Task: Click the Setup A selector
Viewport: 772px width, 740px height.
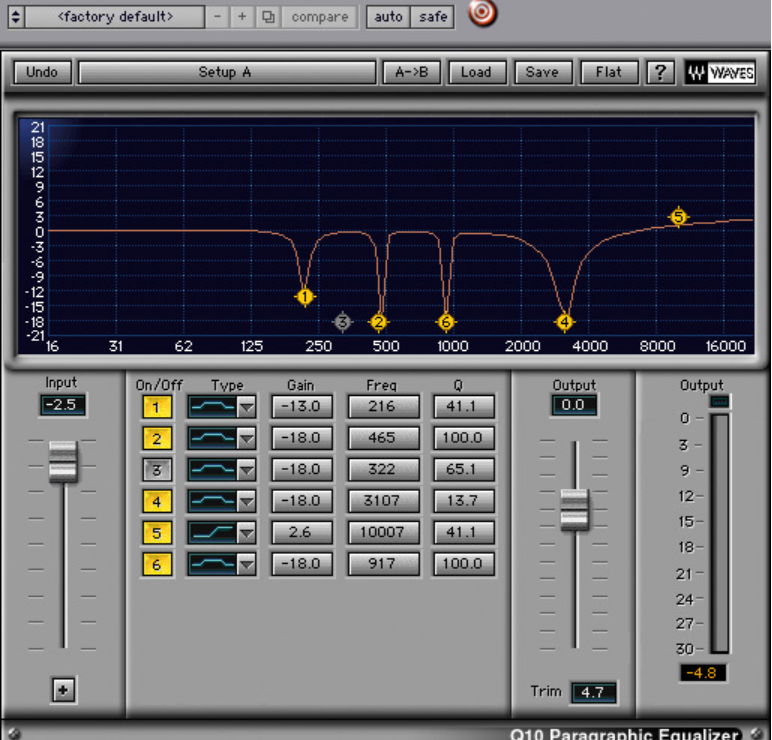Action: [x=225, y=72]
